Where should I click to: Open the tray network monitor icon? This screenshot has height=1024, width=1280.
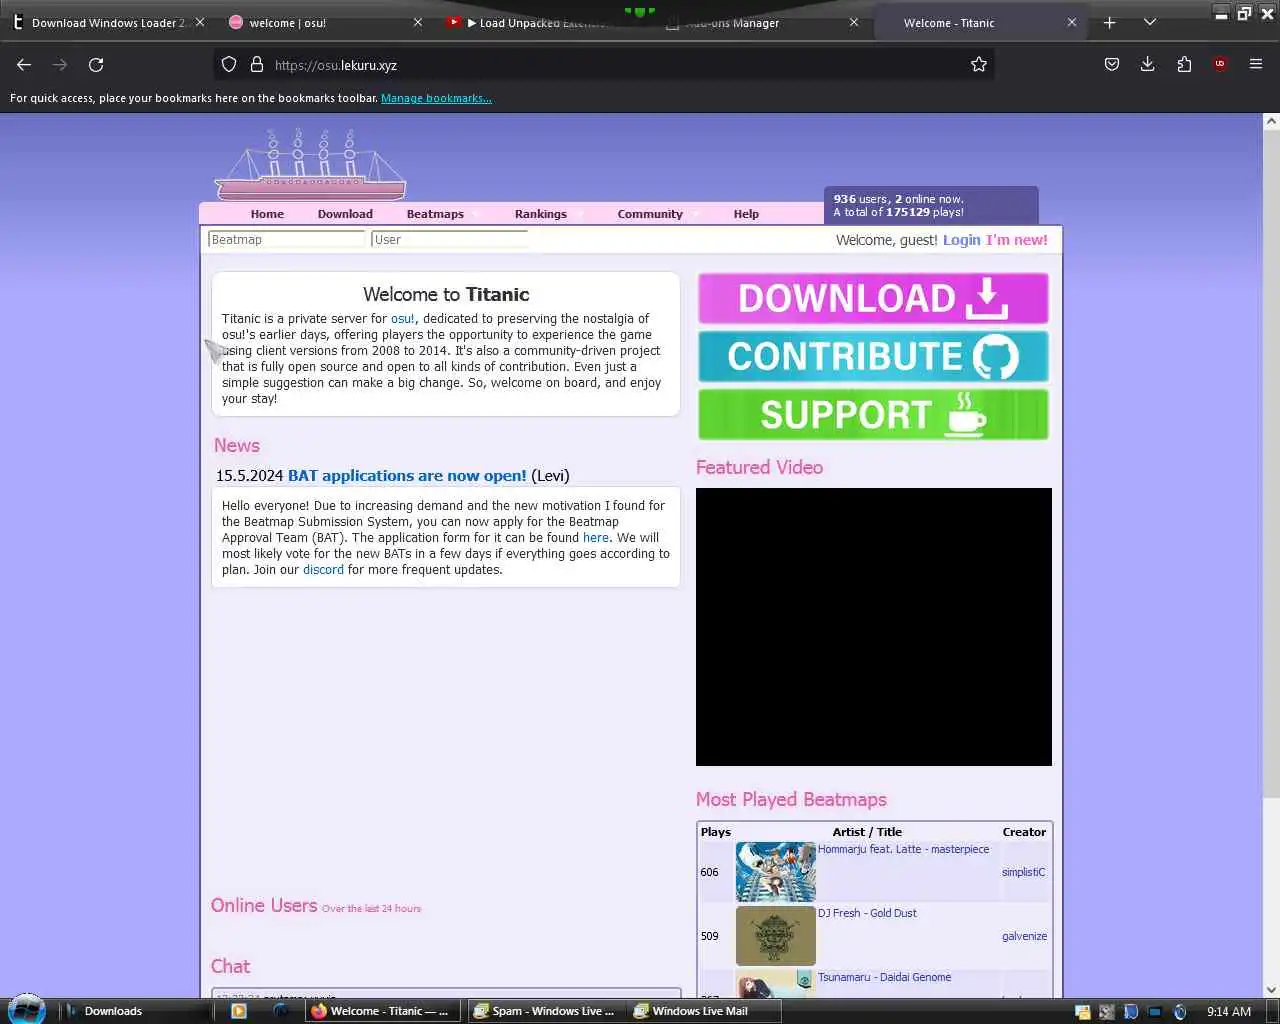[1155, 1011]
